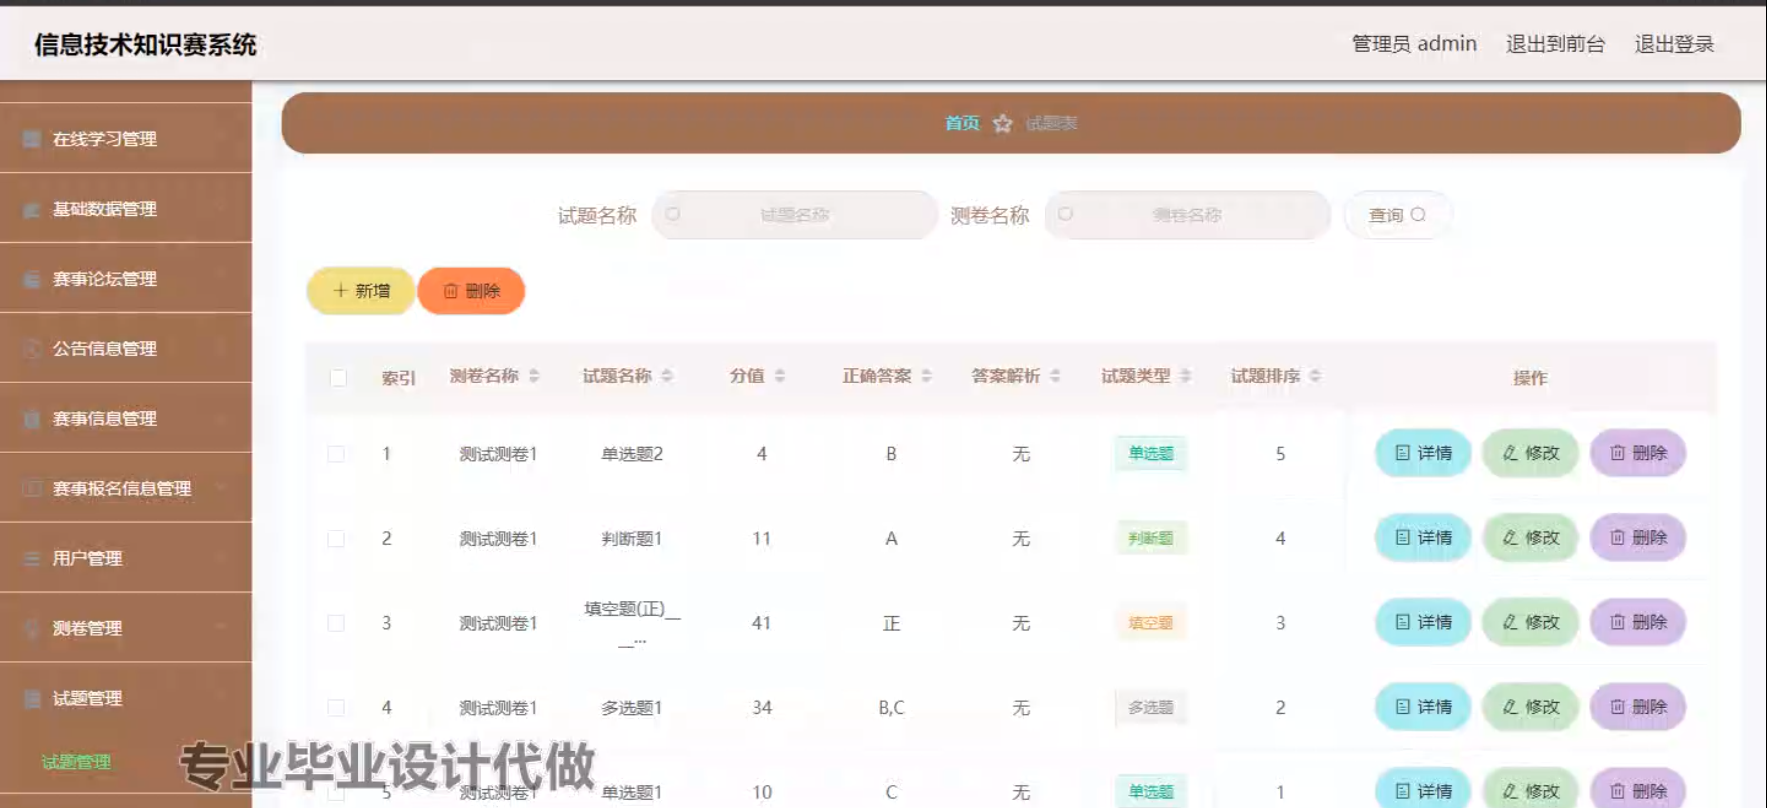
Task: Click 管理员 admin in header
Action: pos(1414,43)
